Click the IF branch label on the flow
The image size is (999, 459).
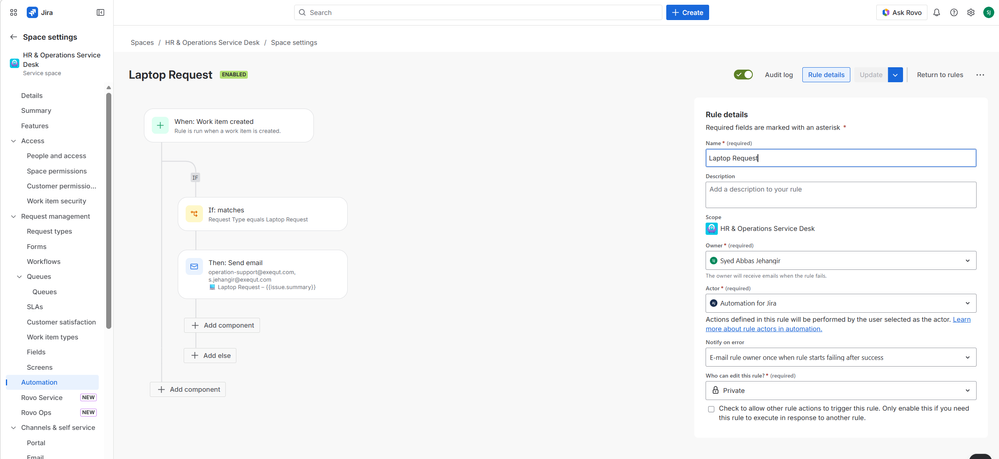pos(195,177)
